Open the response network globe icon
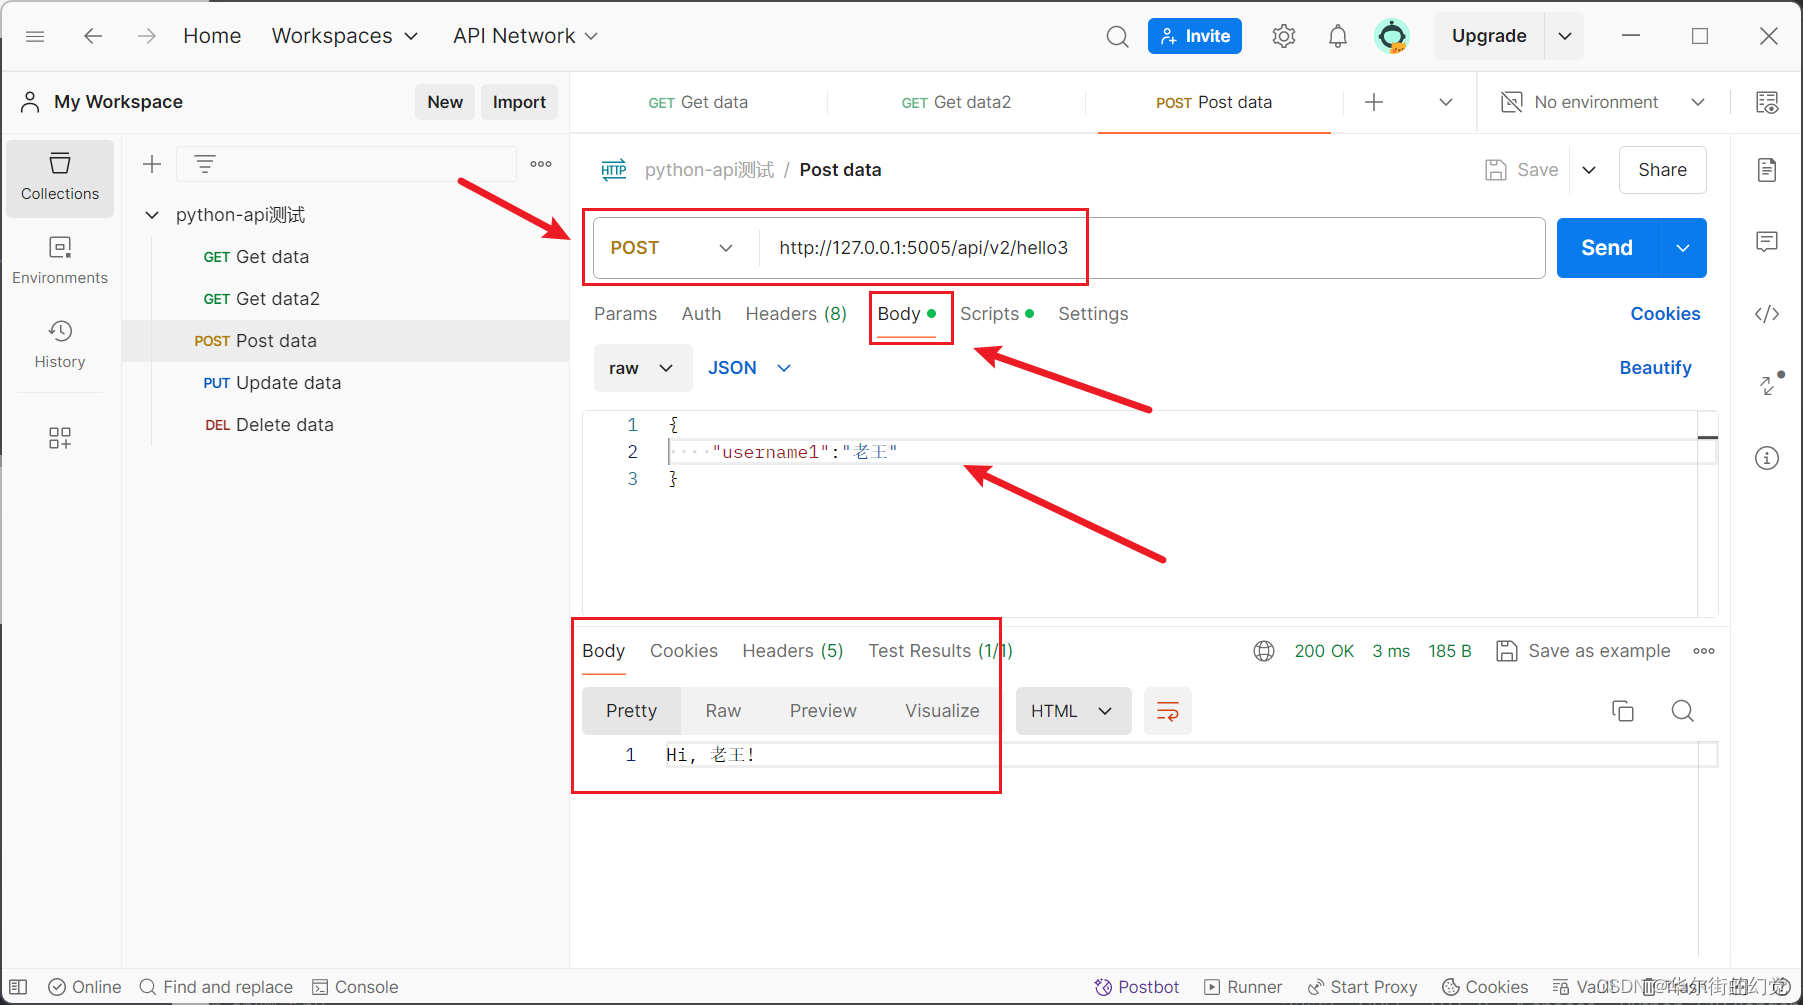The width and height of the screenshot is (1803, 1005). (x=1264, y=651)
